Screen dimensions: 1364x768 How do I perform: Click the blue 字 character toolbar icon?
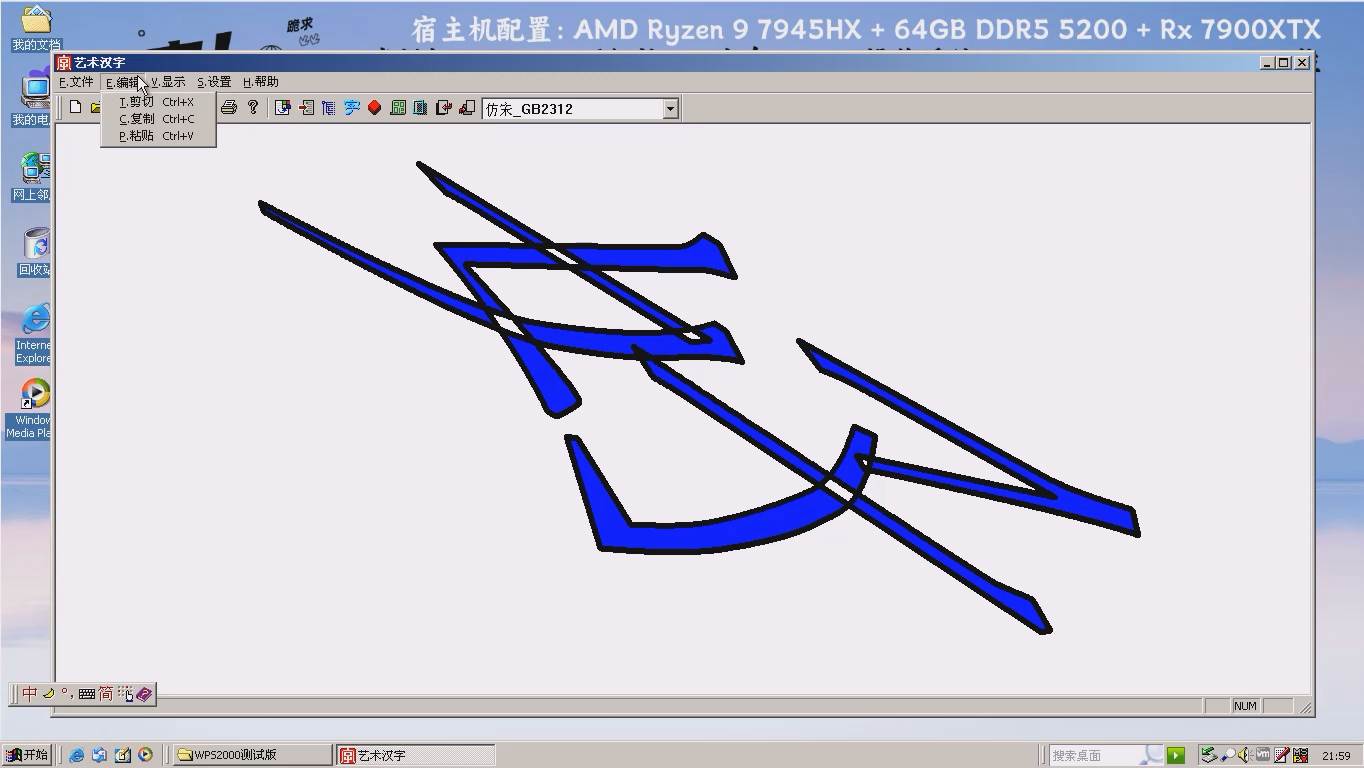point(352,107)
